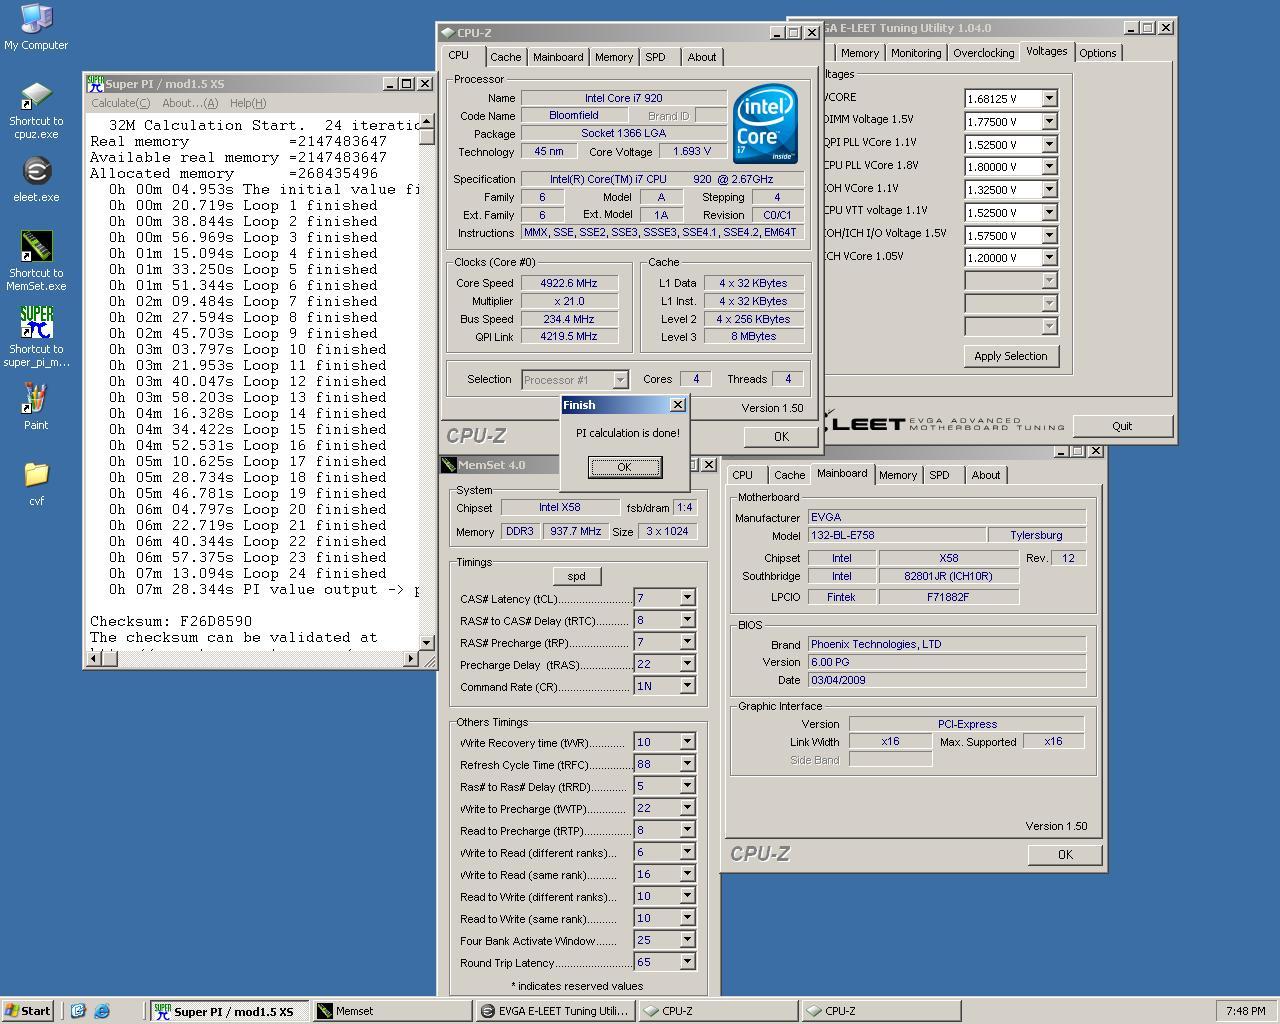Open About menu in Super PI
The image size is (1280, 1024).
click(190, 103)
